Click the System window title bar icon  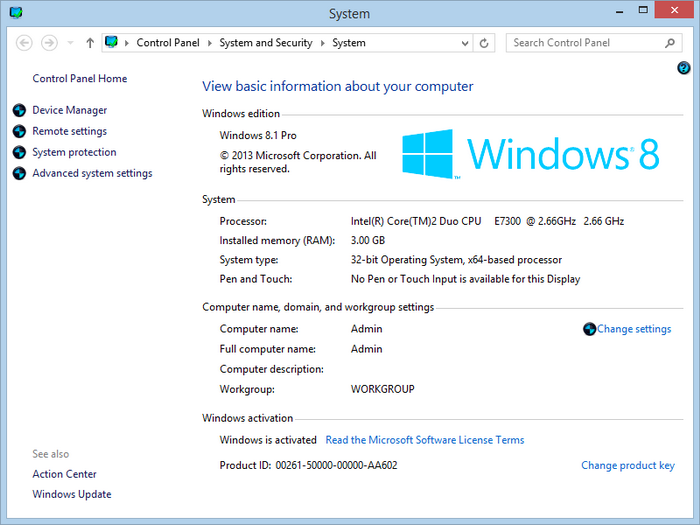coord(16,12)
